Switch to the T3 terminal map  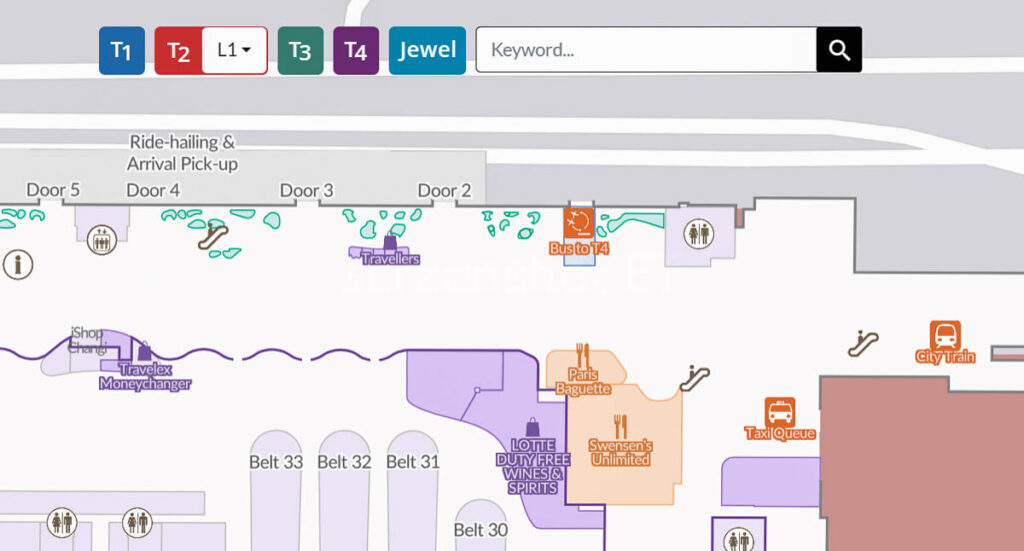coord(300,50)
